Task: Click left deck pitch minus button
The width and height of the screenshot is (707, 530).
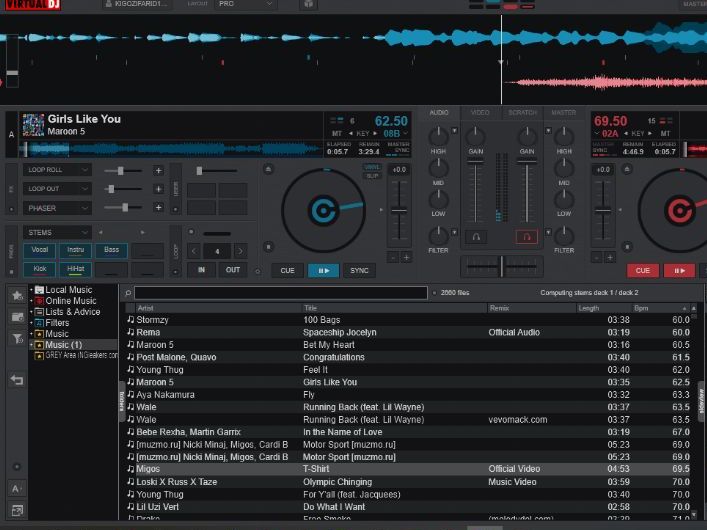Action: (393, 257)
